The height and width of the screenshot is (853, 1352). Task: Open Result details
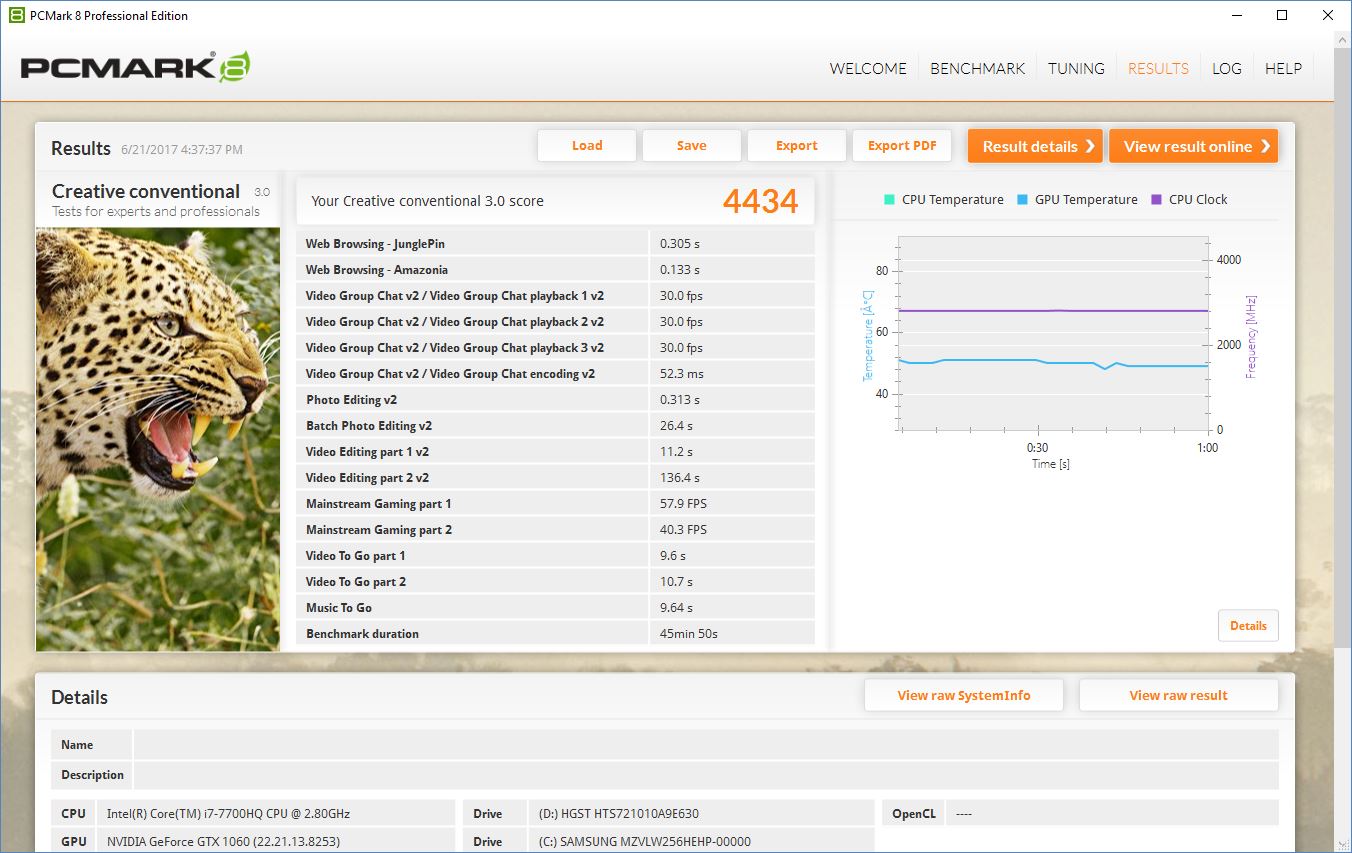[x=1035, y=146]
